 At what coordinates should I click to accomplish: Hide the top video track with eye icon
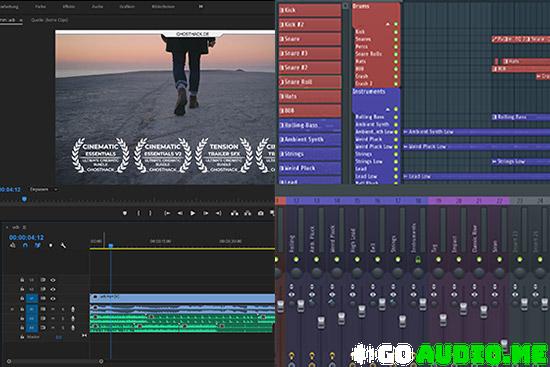(x=53, y=280)
